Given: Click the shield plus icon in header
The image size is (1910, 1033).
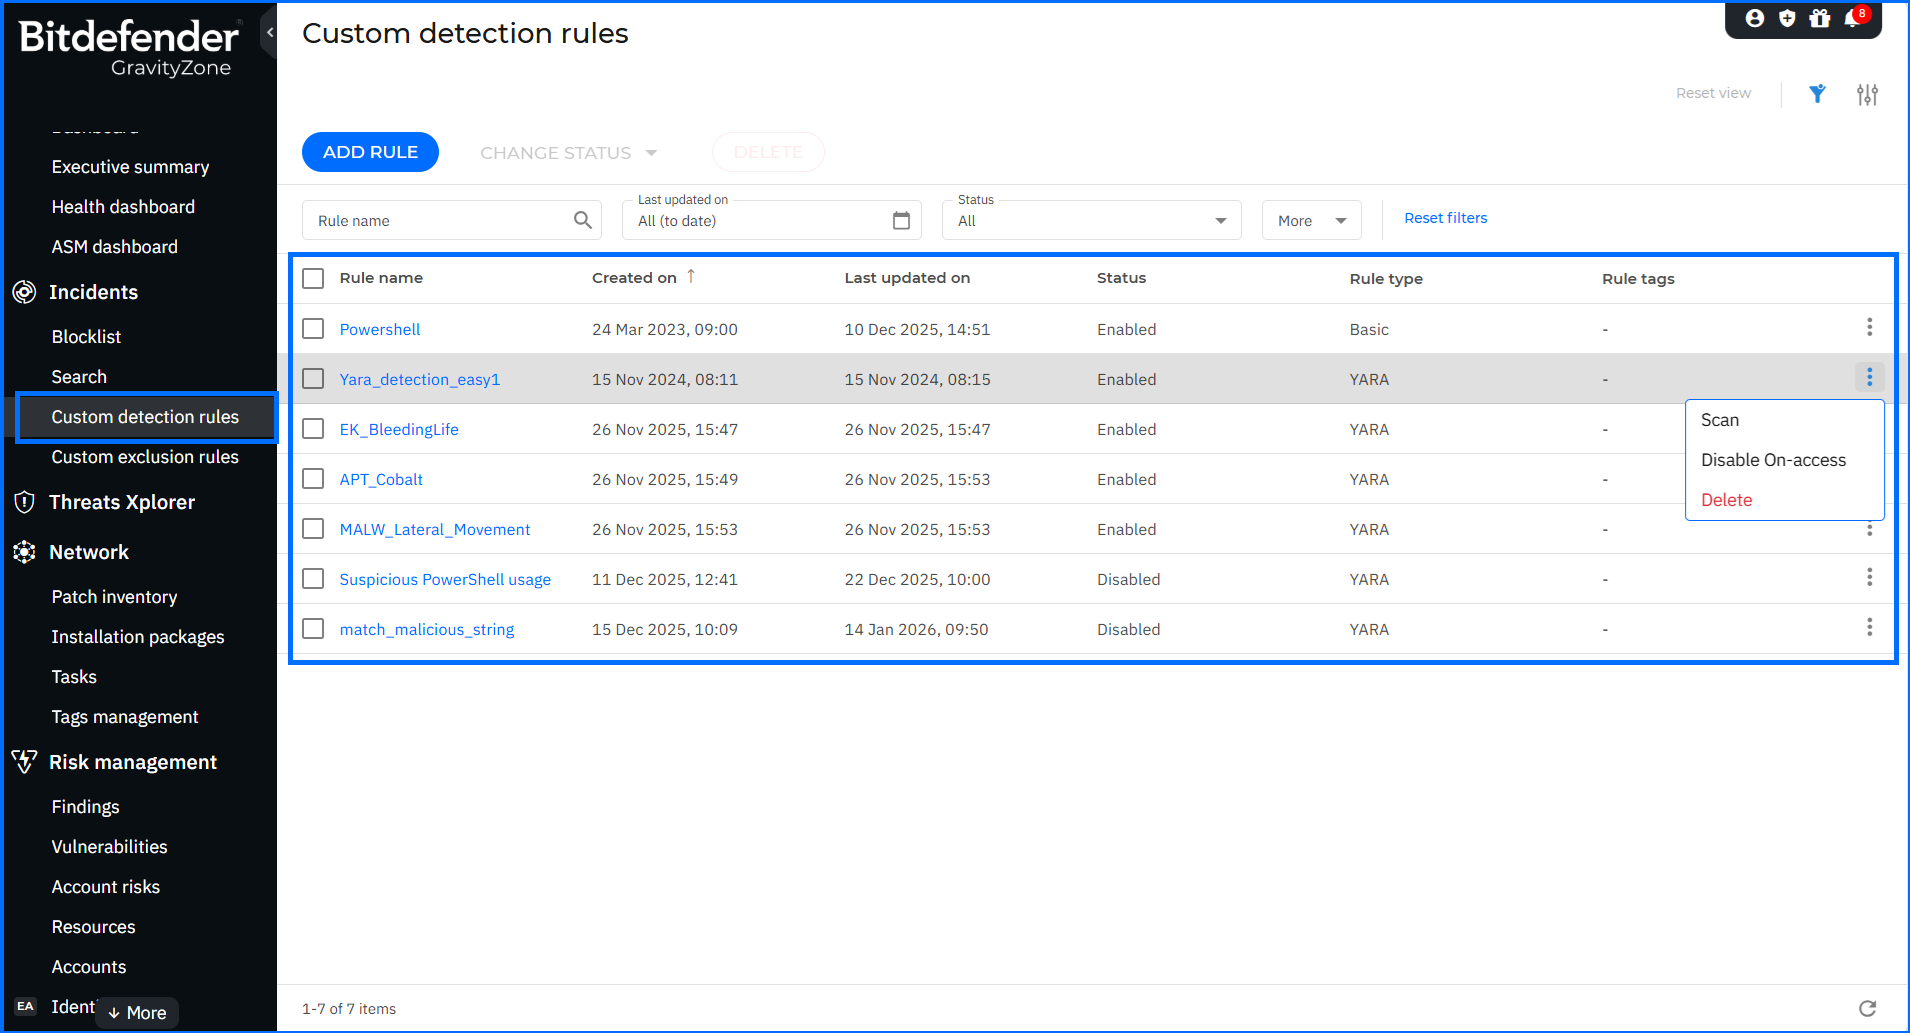Looking at the screenshot, I should point(1787,18).
